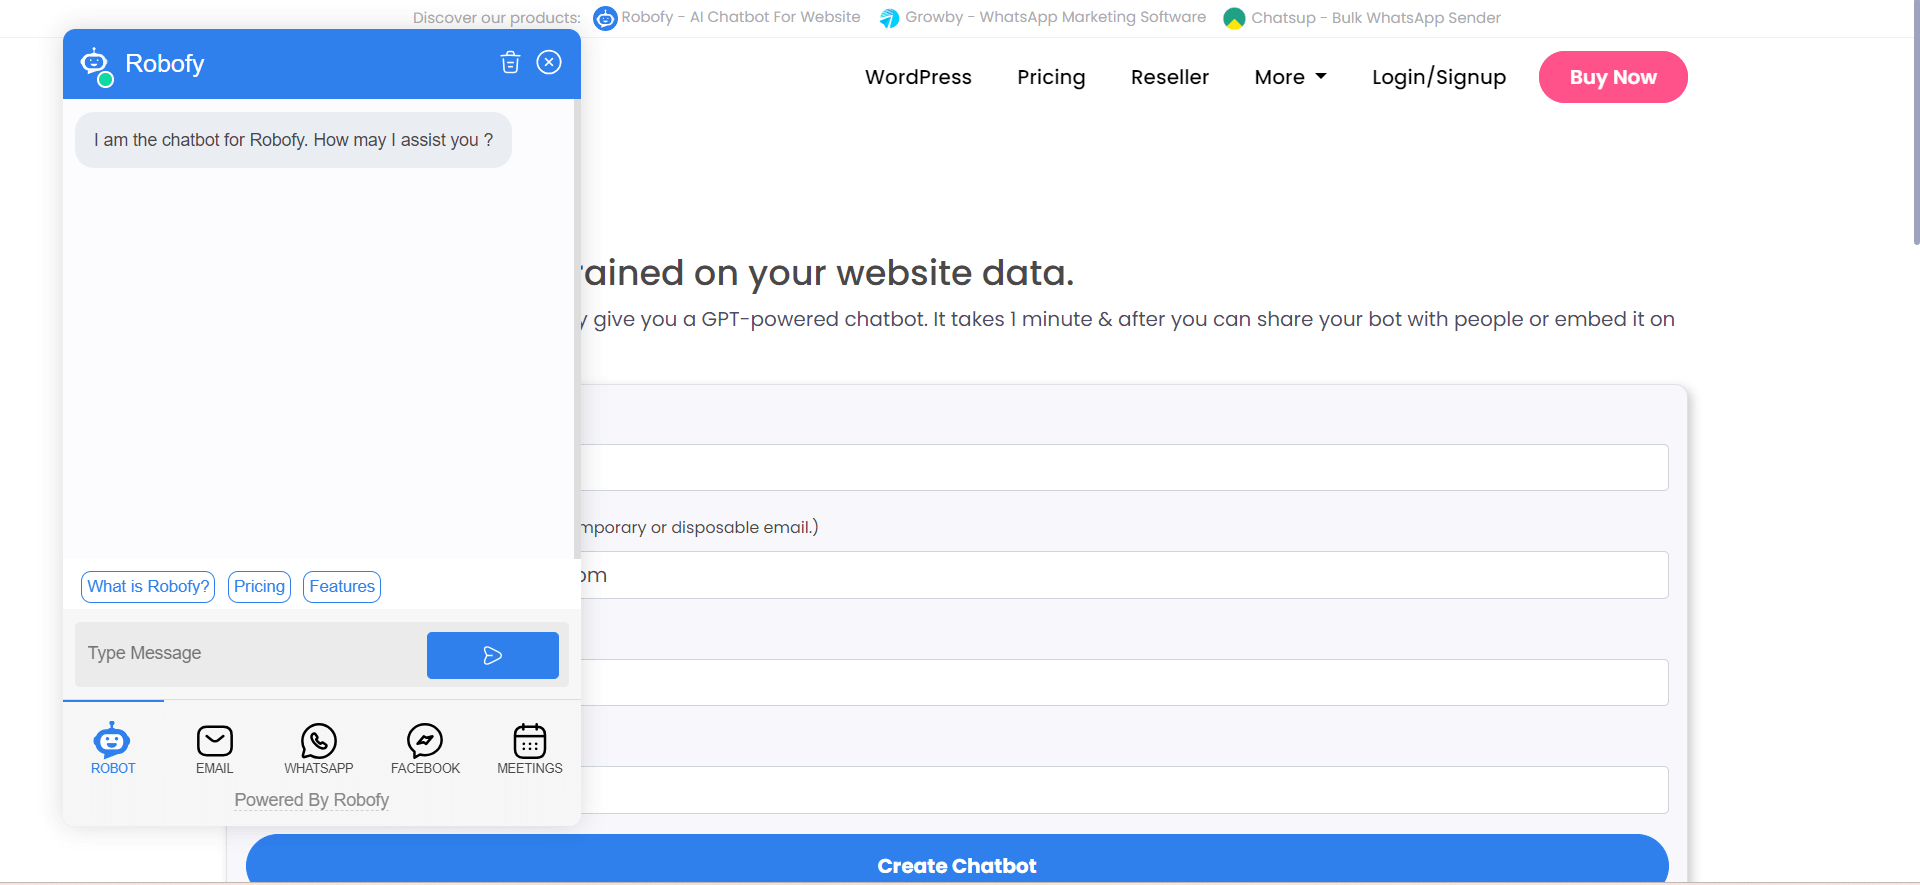Click the 'Discover our products:' text
This screenshot has width=1920, height=885.
(496, 18)
